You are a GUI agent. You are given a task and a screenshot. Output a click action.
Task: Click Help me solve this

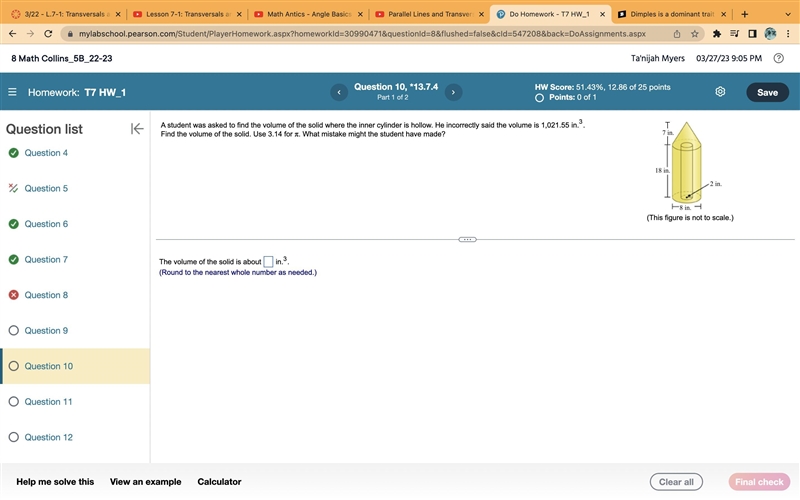55,482
